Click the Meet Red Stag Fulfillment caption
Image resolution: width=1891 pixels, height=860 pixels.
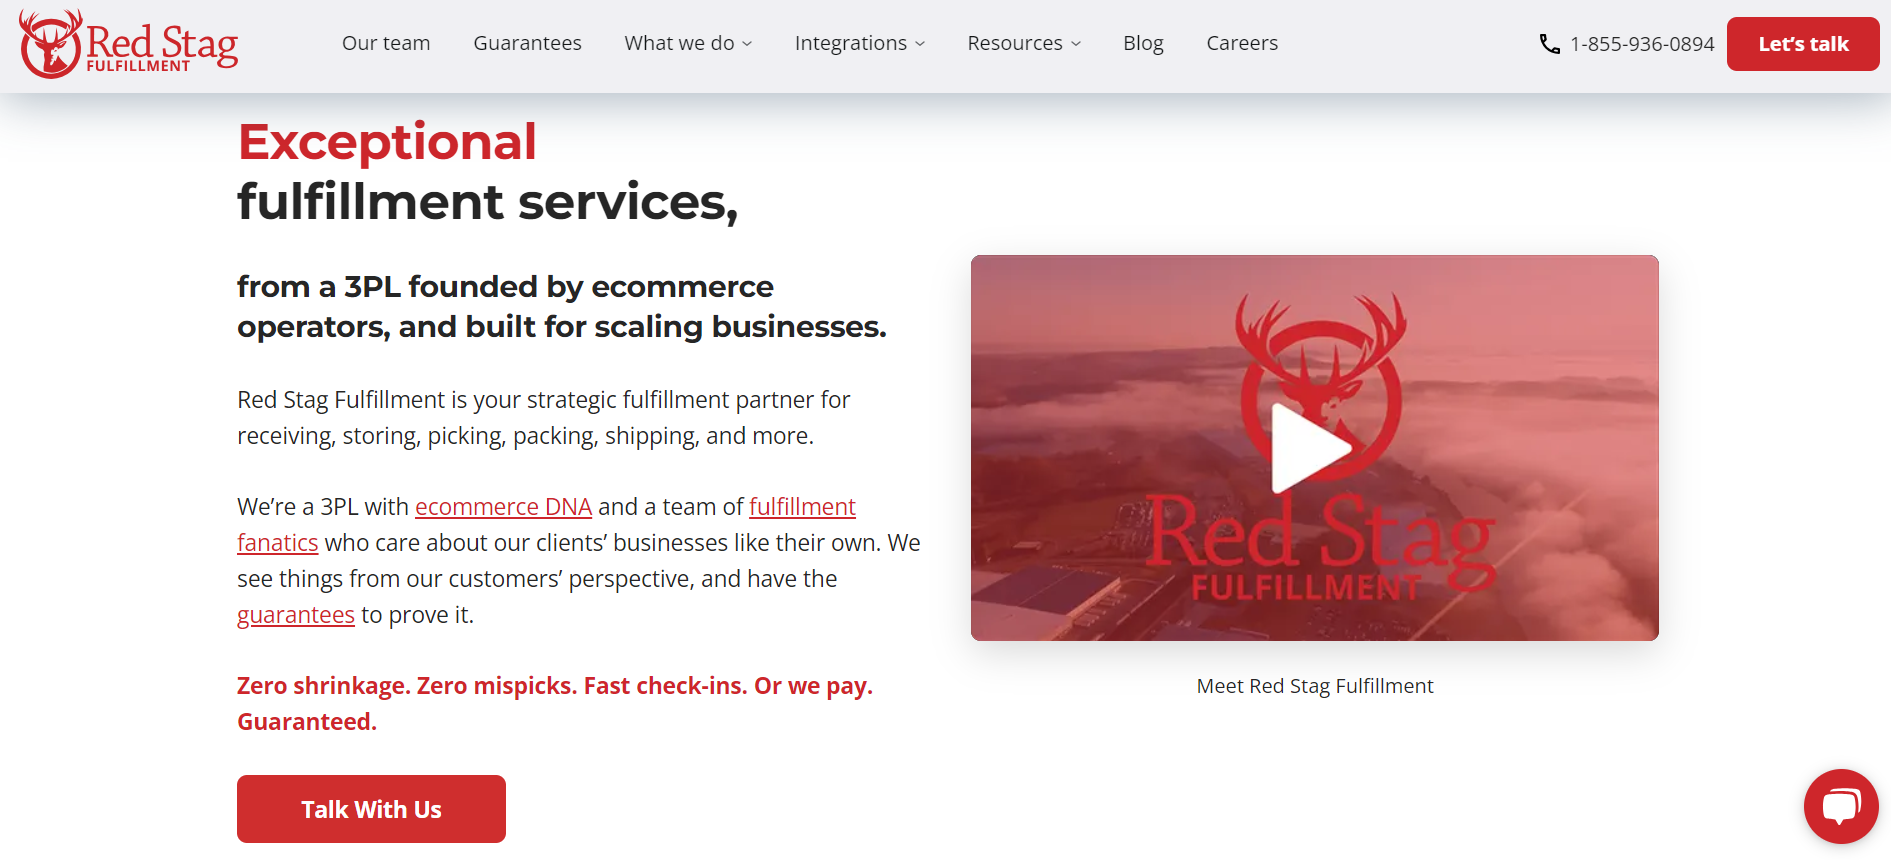click(1314, 686)
